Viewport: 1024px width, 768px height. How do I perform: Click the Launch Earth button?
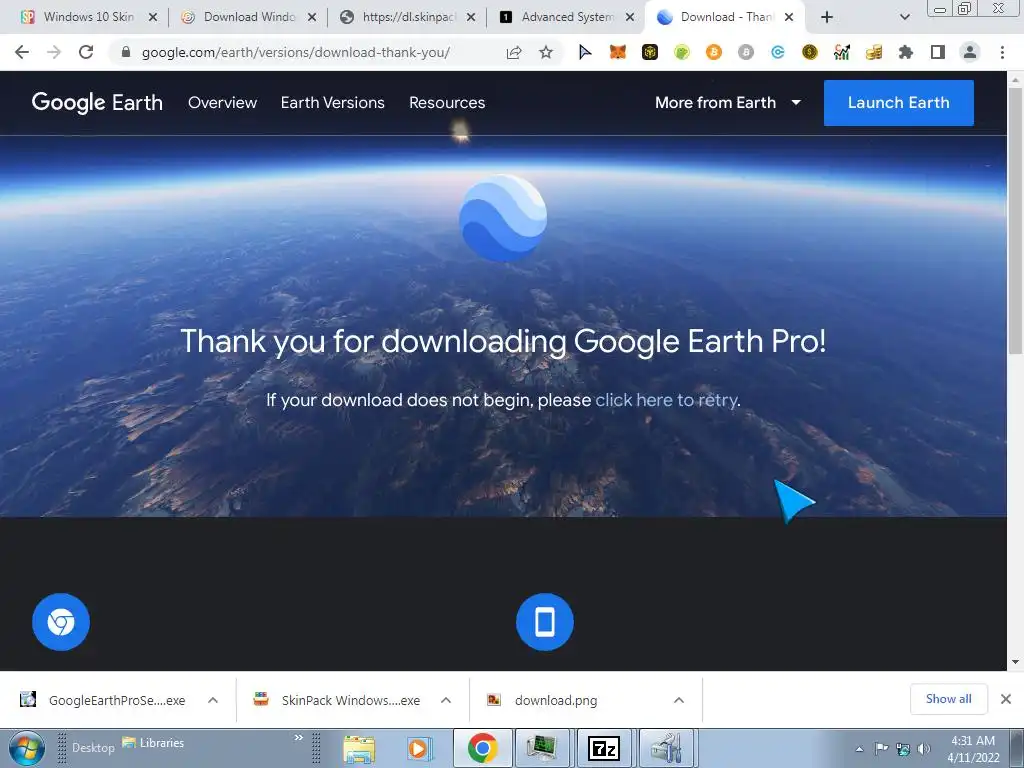pos(899,103)
